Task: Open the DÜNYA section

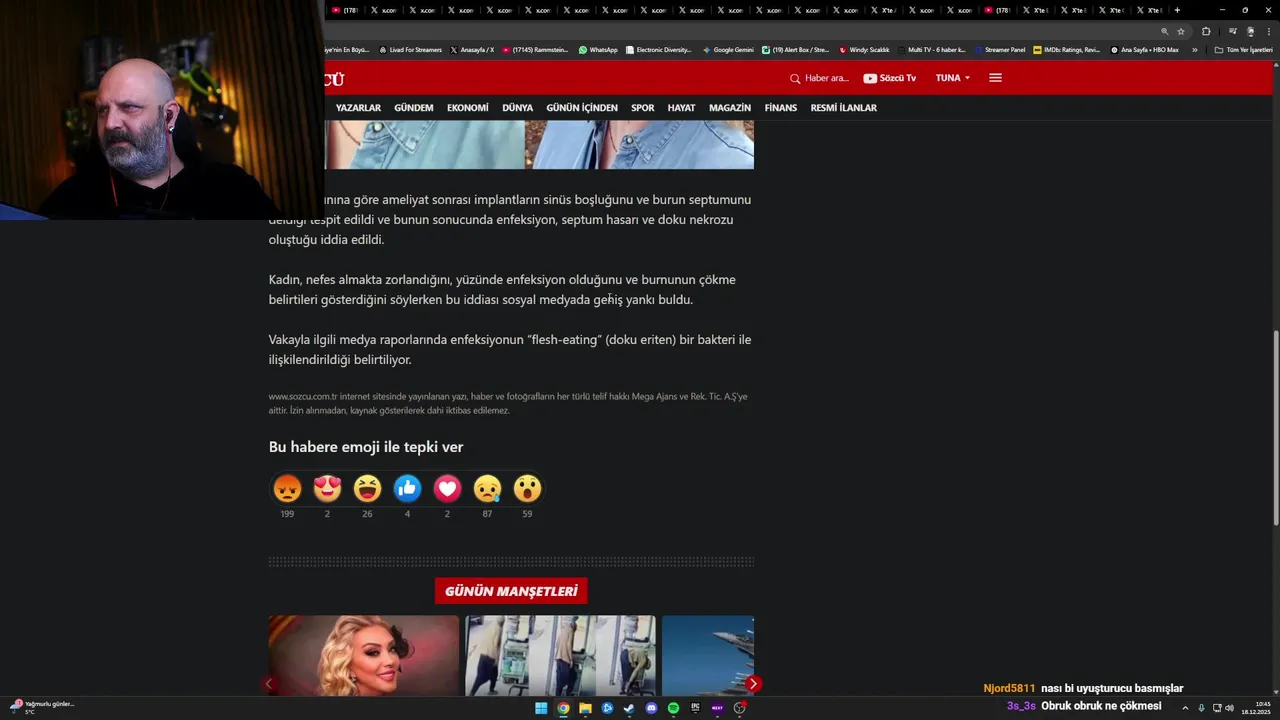Action: pos(517,108)
